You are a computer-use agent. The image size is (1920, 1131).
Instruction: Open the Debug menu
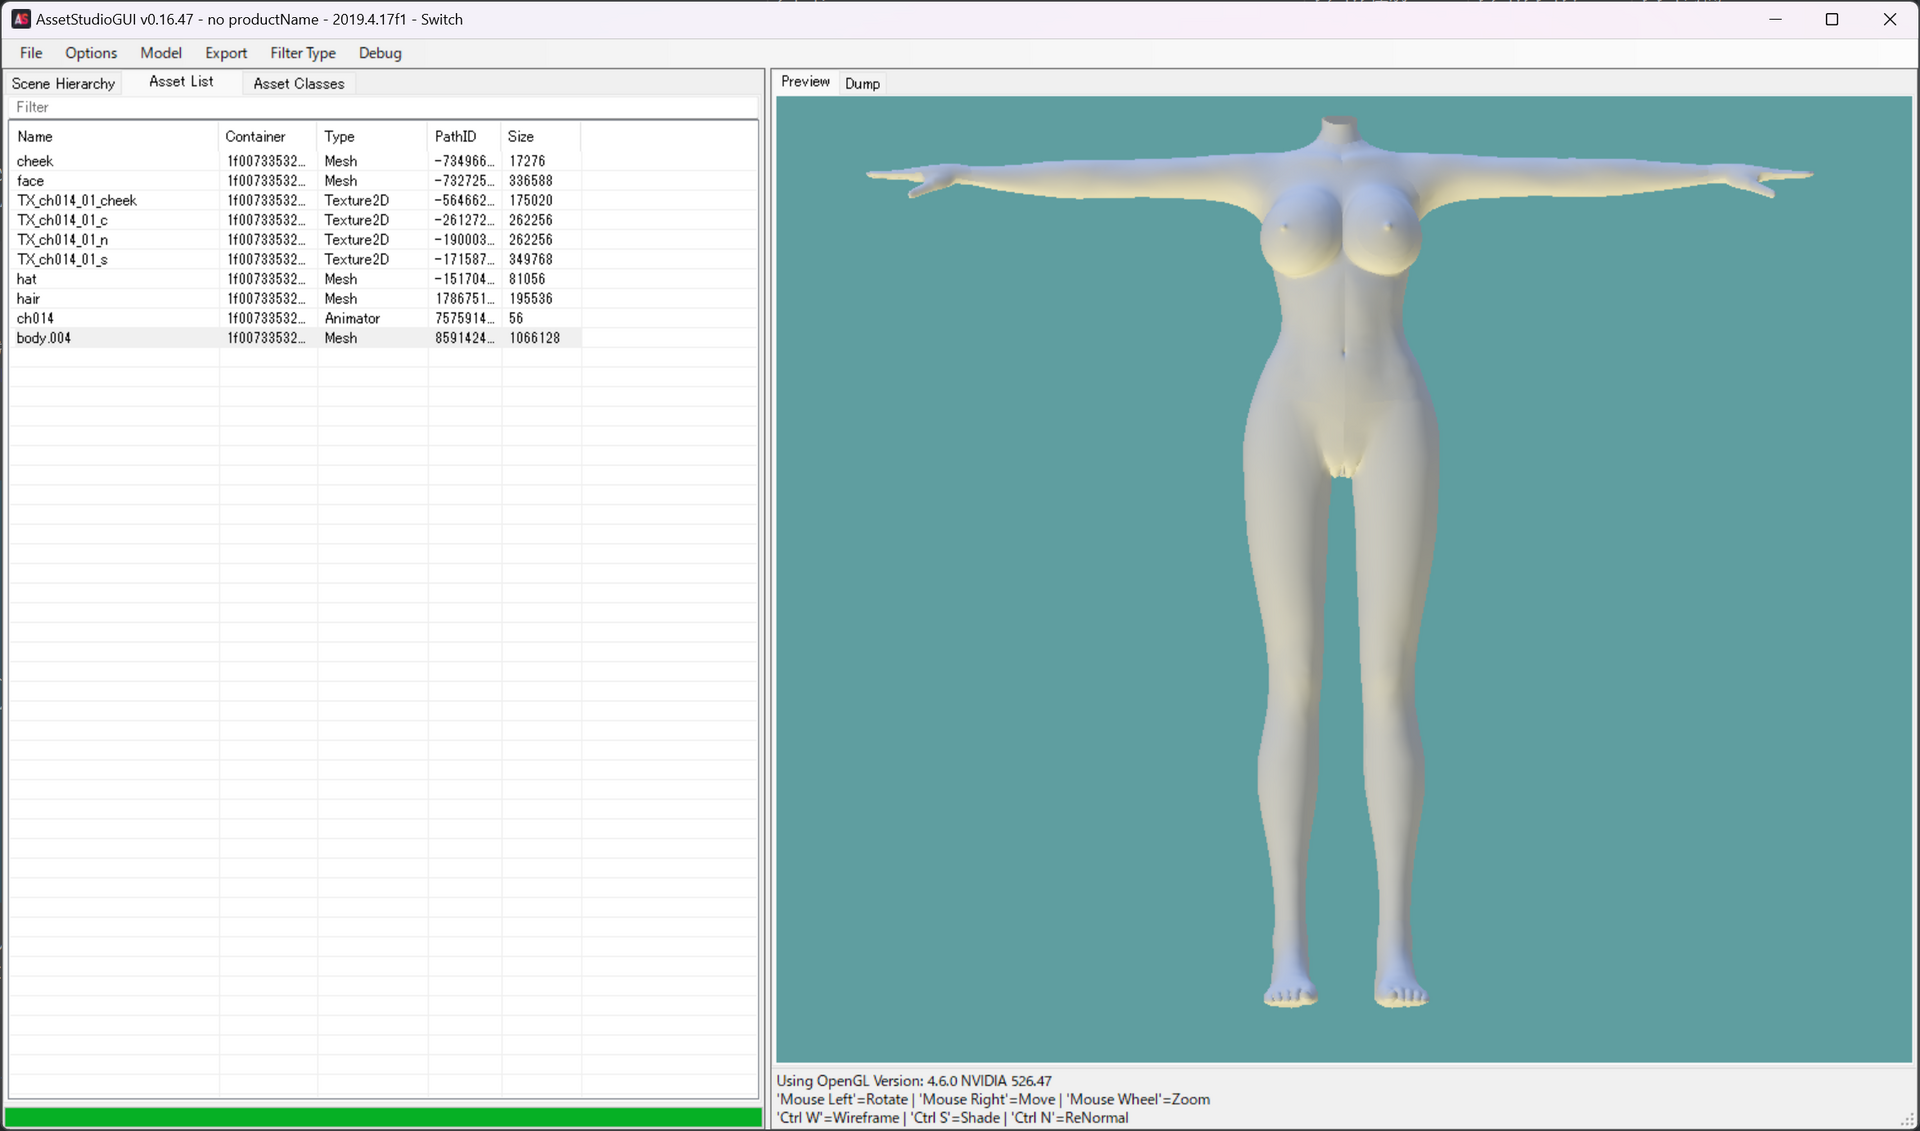click(380, 53)
